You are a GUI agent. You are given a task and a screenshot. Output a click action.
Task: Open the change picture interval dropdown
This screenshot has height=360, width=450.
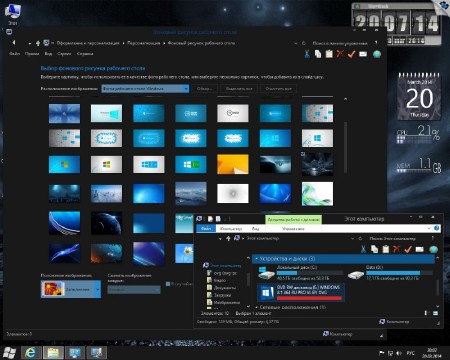point(134,290)
